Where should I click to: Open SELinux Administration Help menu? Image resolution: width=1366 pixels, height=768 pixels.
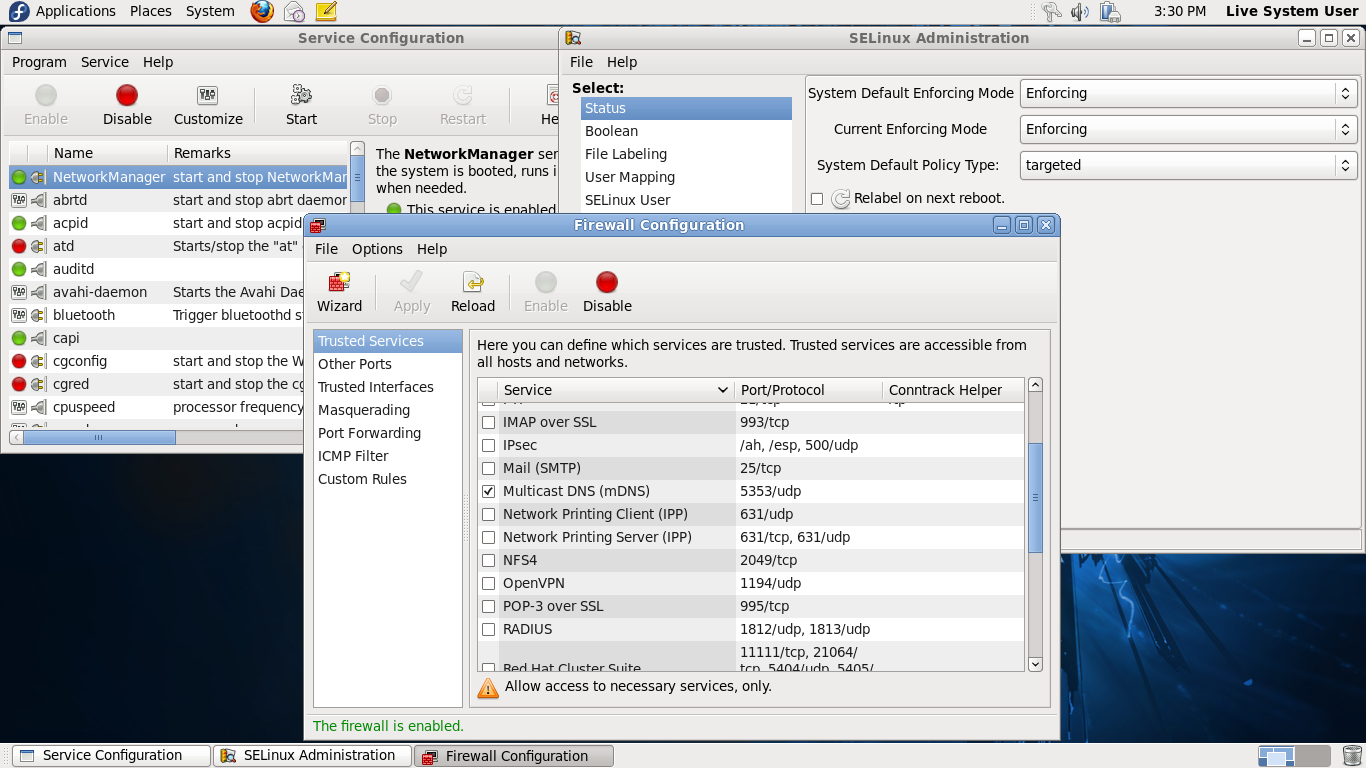pyautogui.click(x=622, y=62)
